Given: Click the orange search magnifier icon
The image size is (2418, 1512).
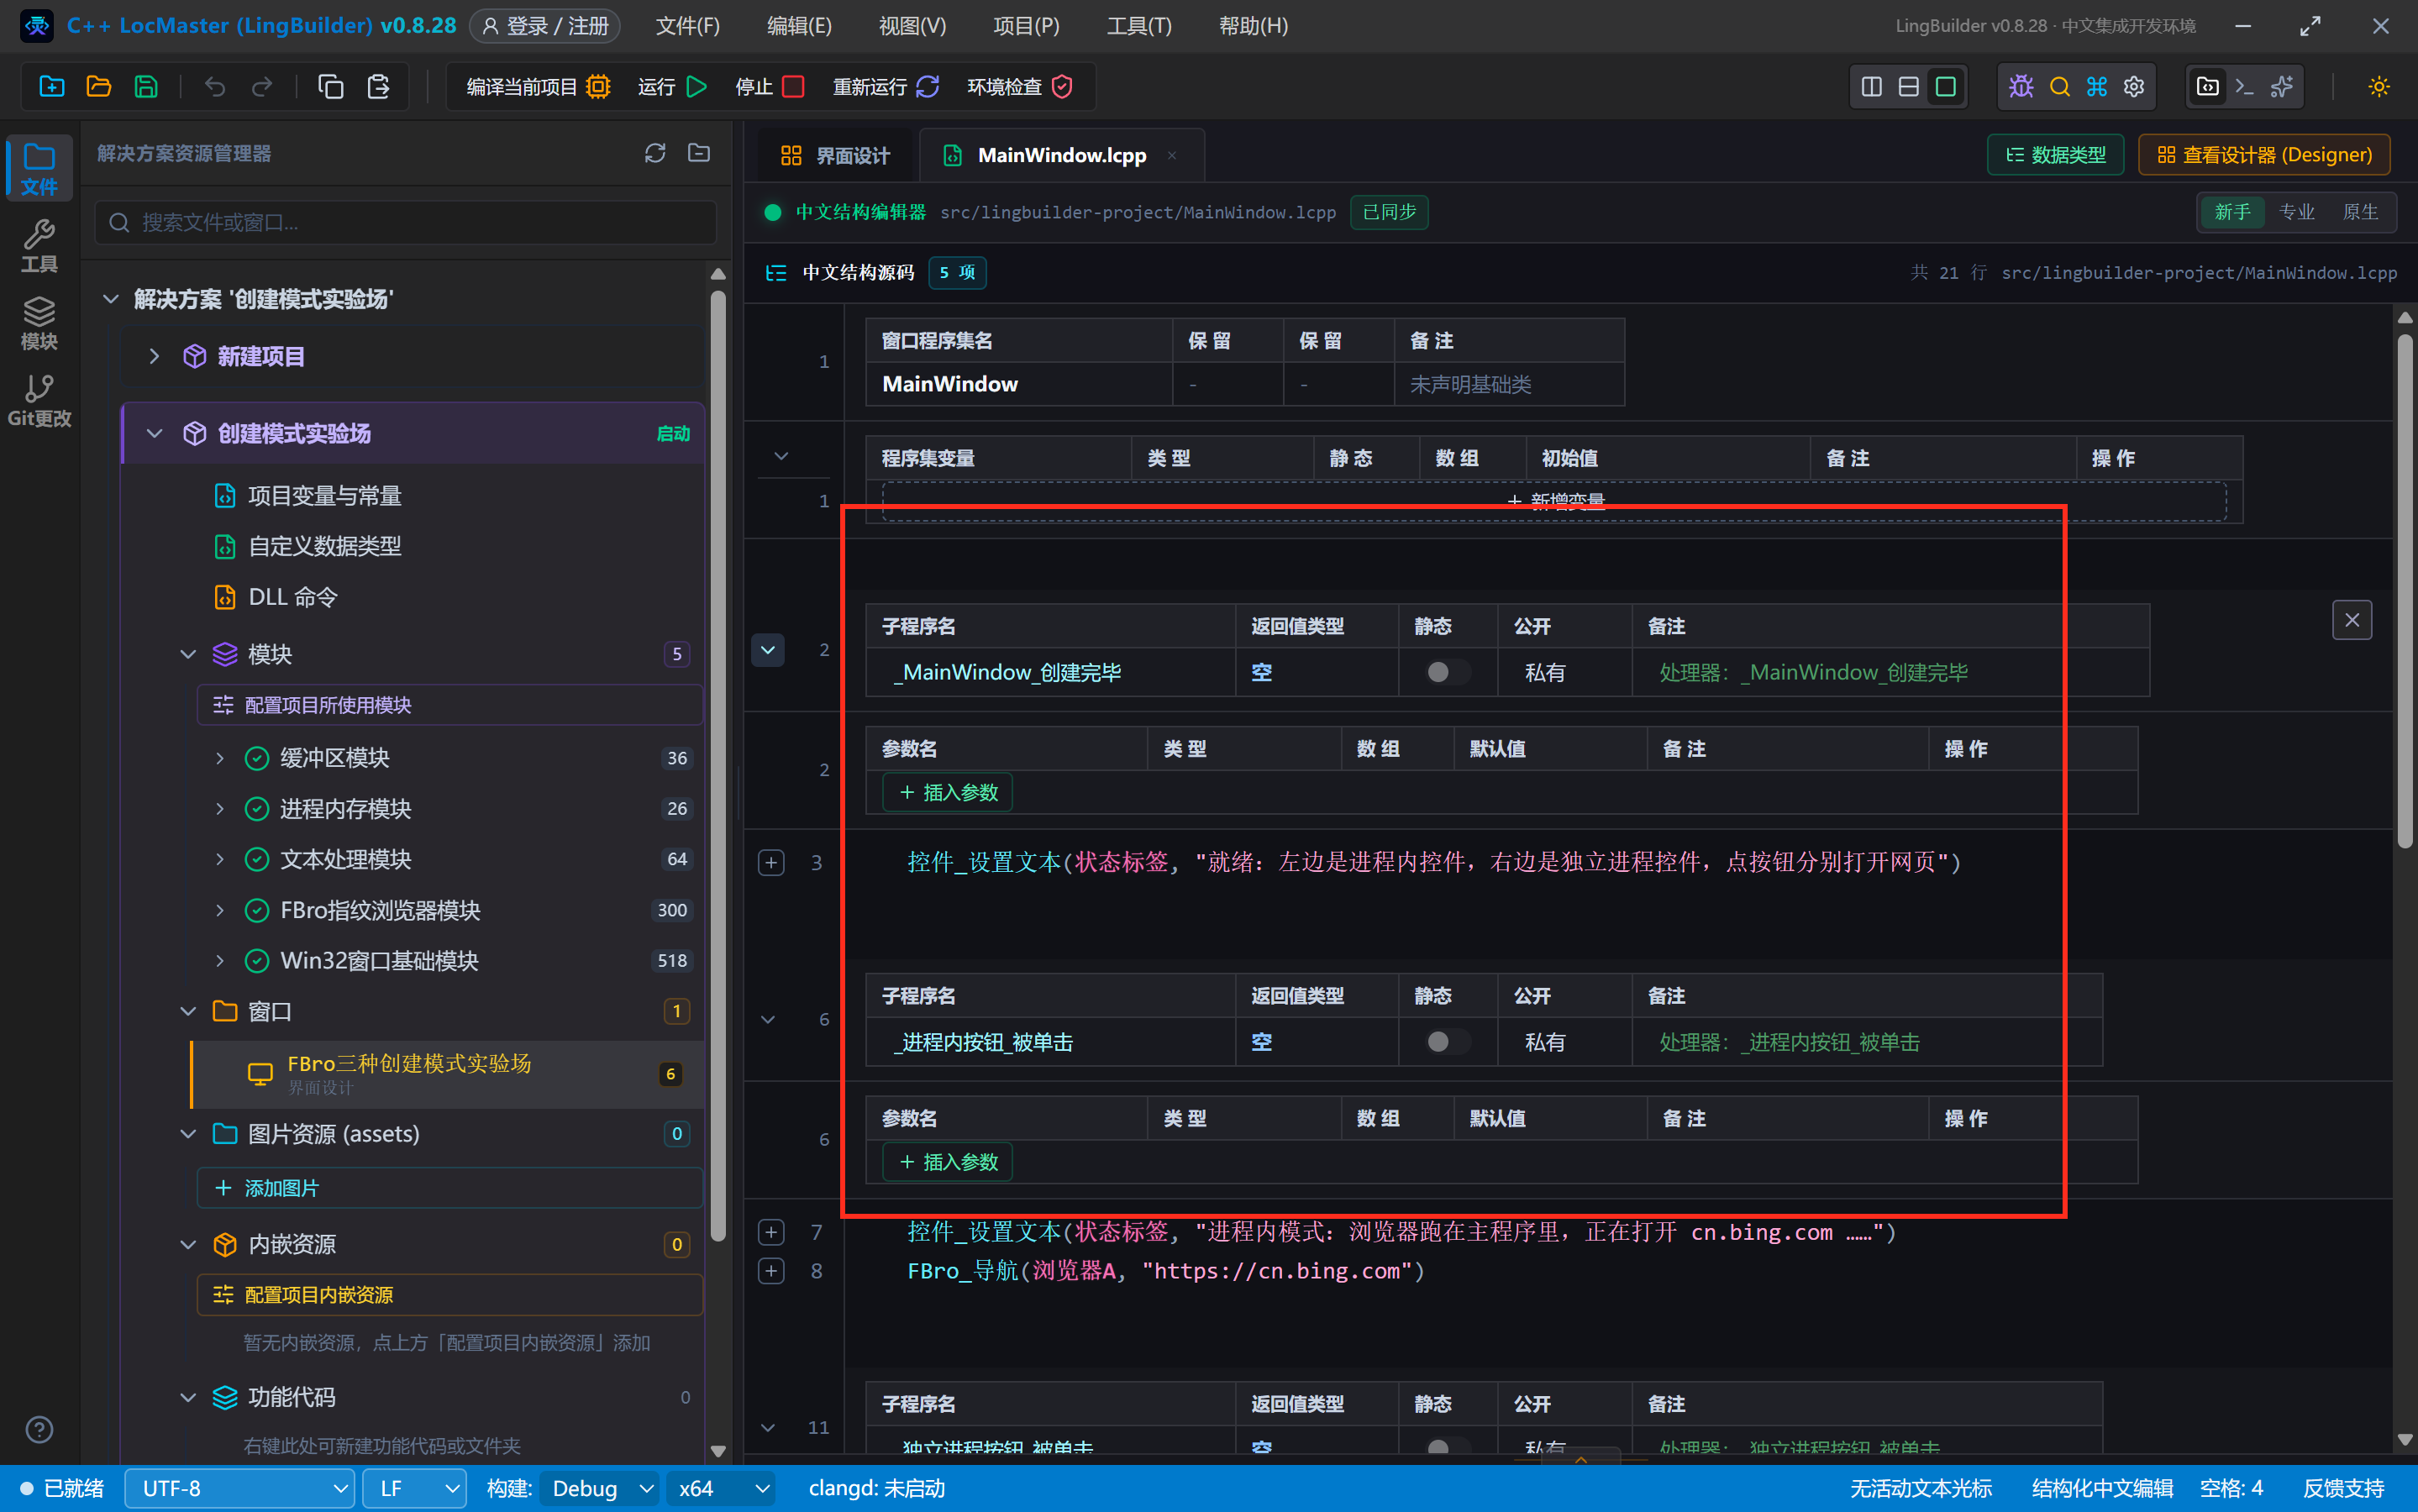Looking at the screenshot, I should pyautogui.click(x=2059, y=87).
